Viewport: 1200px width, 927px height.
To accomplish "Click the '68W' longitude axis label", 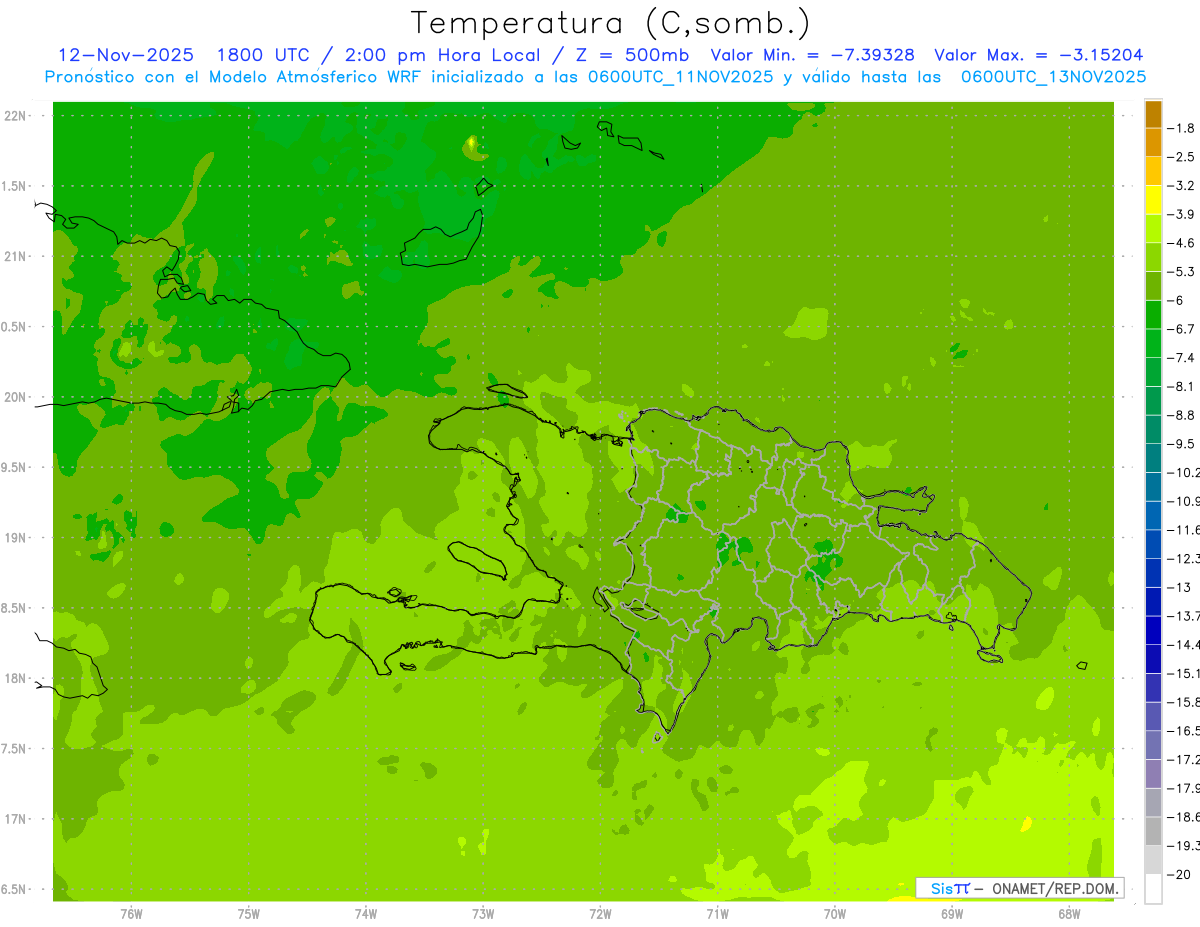I will click(1069, 914).
